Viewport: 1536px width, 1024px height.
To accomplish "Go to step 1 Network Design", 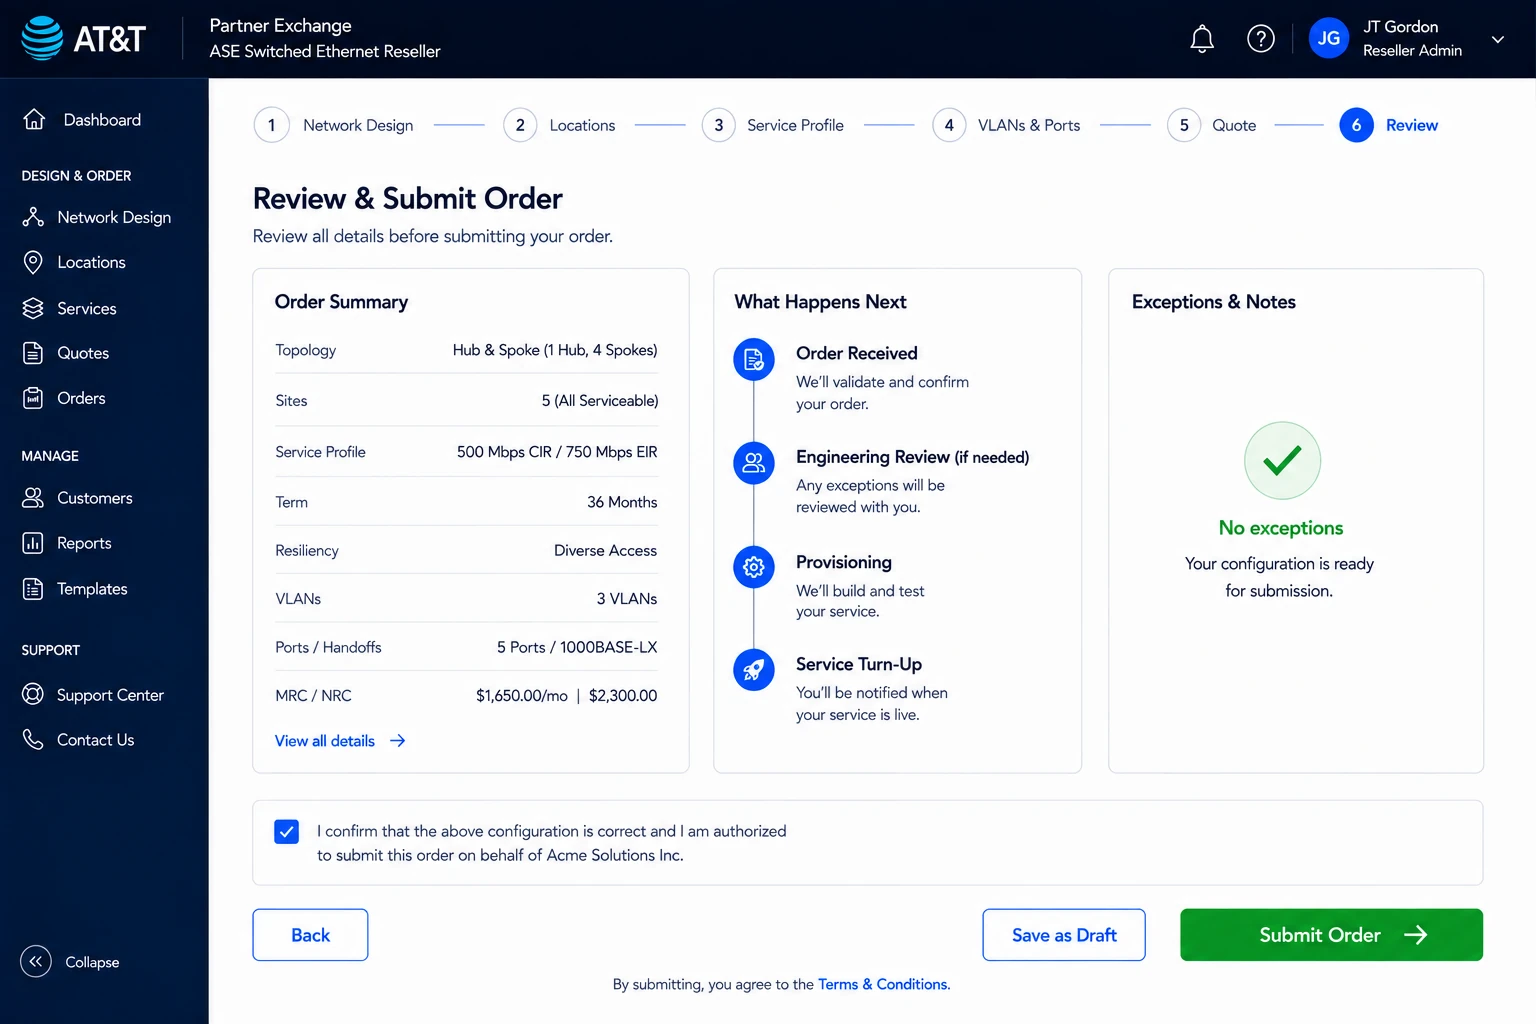I will pyautogui.click(x=333, y=125).
